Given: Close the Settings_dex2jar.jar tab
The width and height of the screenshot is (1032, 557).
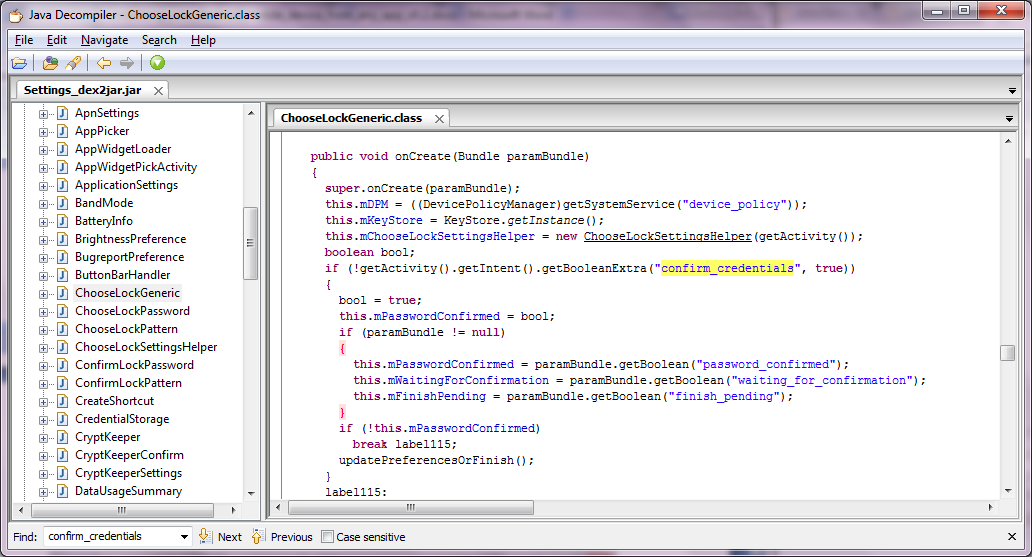Looking at the screenshot, I should coord(159,91).
